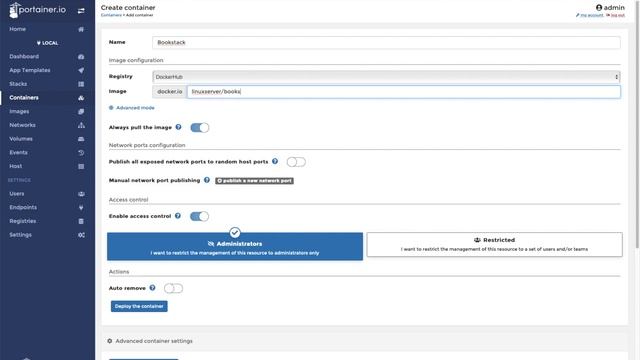Click the Portainer.io logo

tap(37, 10)
